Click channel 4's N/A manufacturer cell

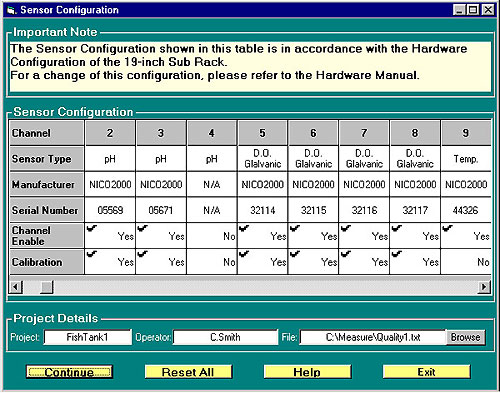click(x=212, y=184)
